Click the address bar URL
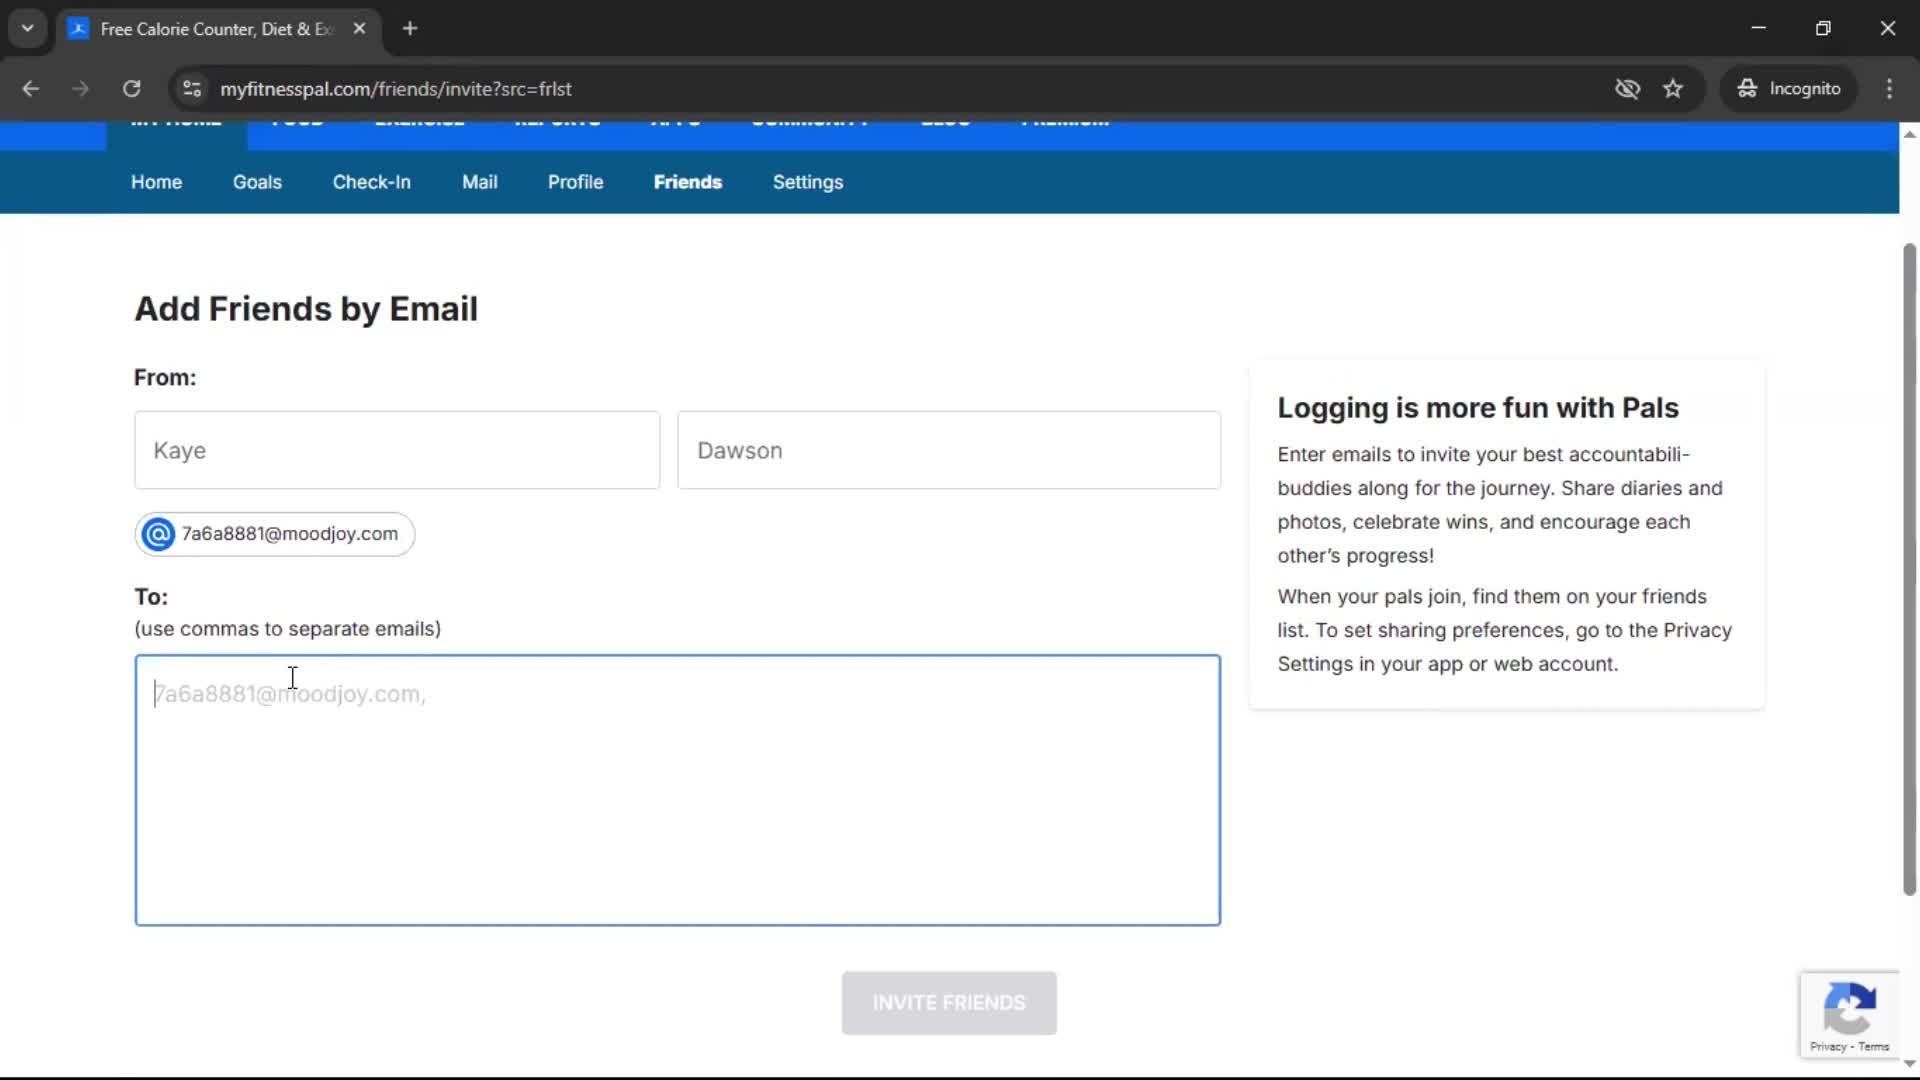 tap(396, 88)
